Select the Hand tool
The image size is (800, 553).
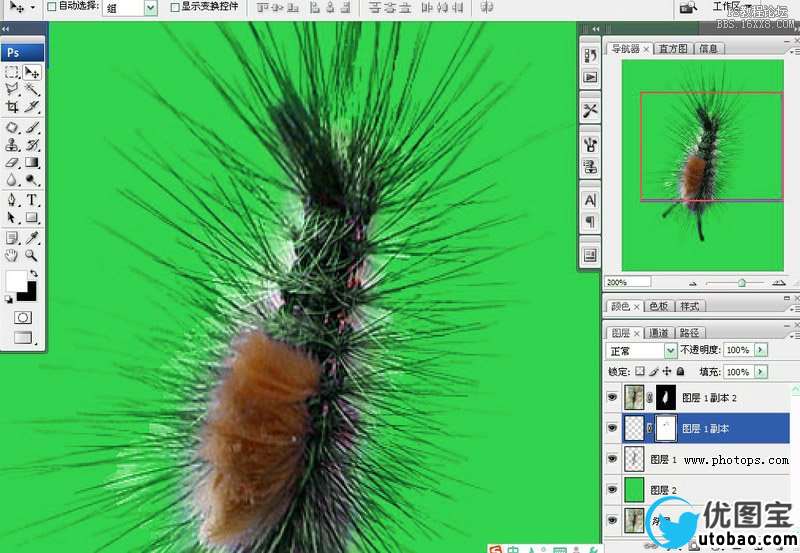pyautogui.click(x=12, y=255)
